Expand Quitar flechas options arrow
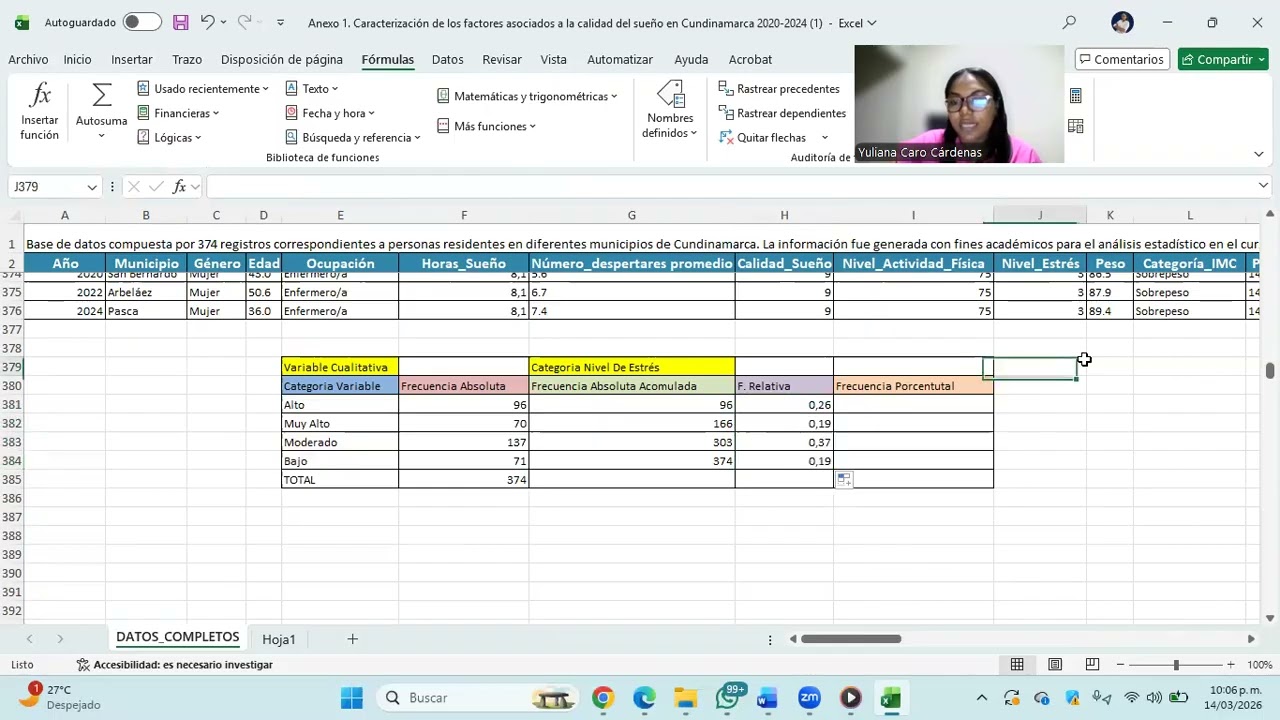1280x720 pixels. coord(825,137)
